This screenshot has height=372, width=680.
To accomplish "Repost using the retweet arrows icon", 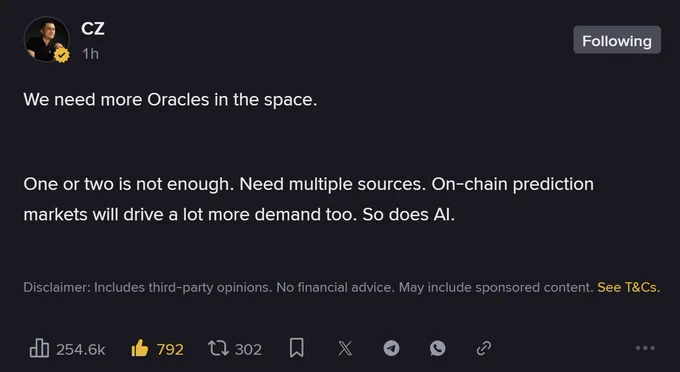I will [x=218, y=348].
